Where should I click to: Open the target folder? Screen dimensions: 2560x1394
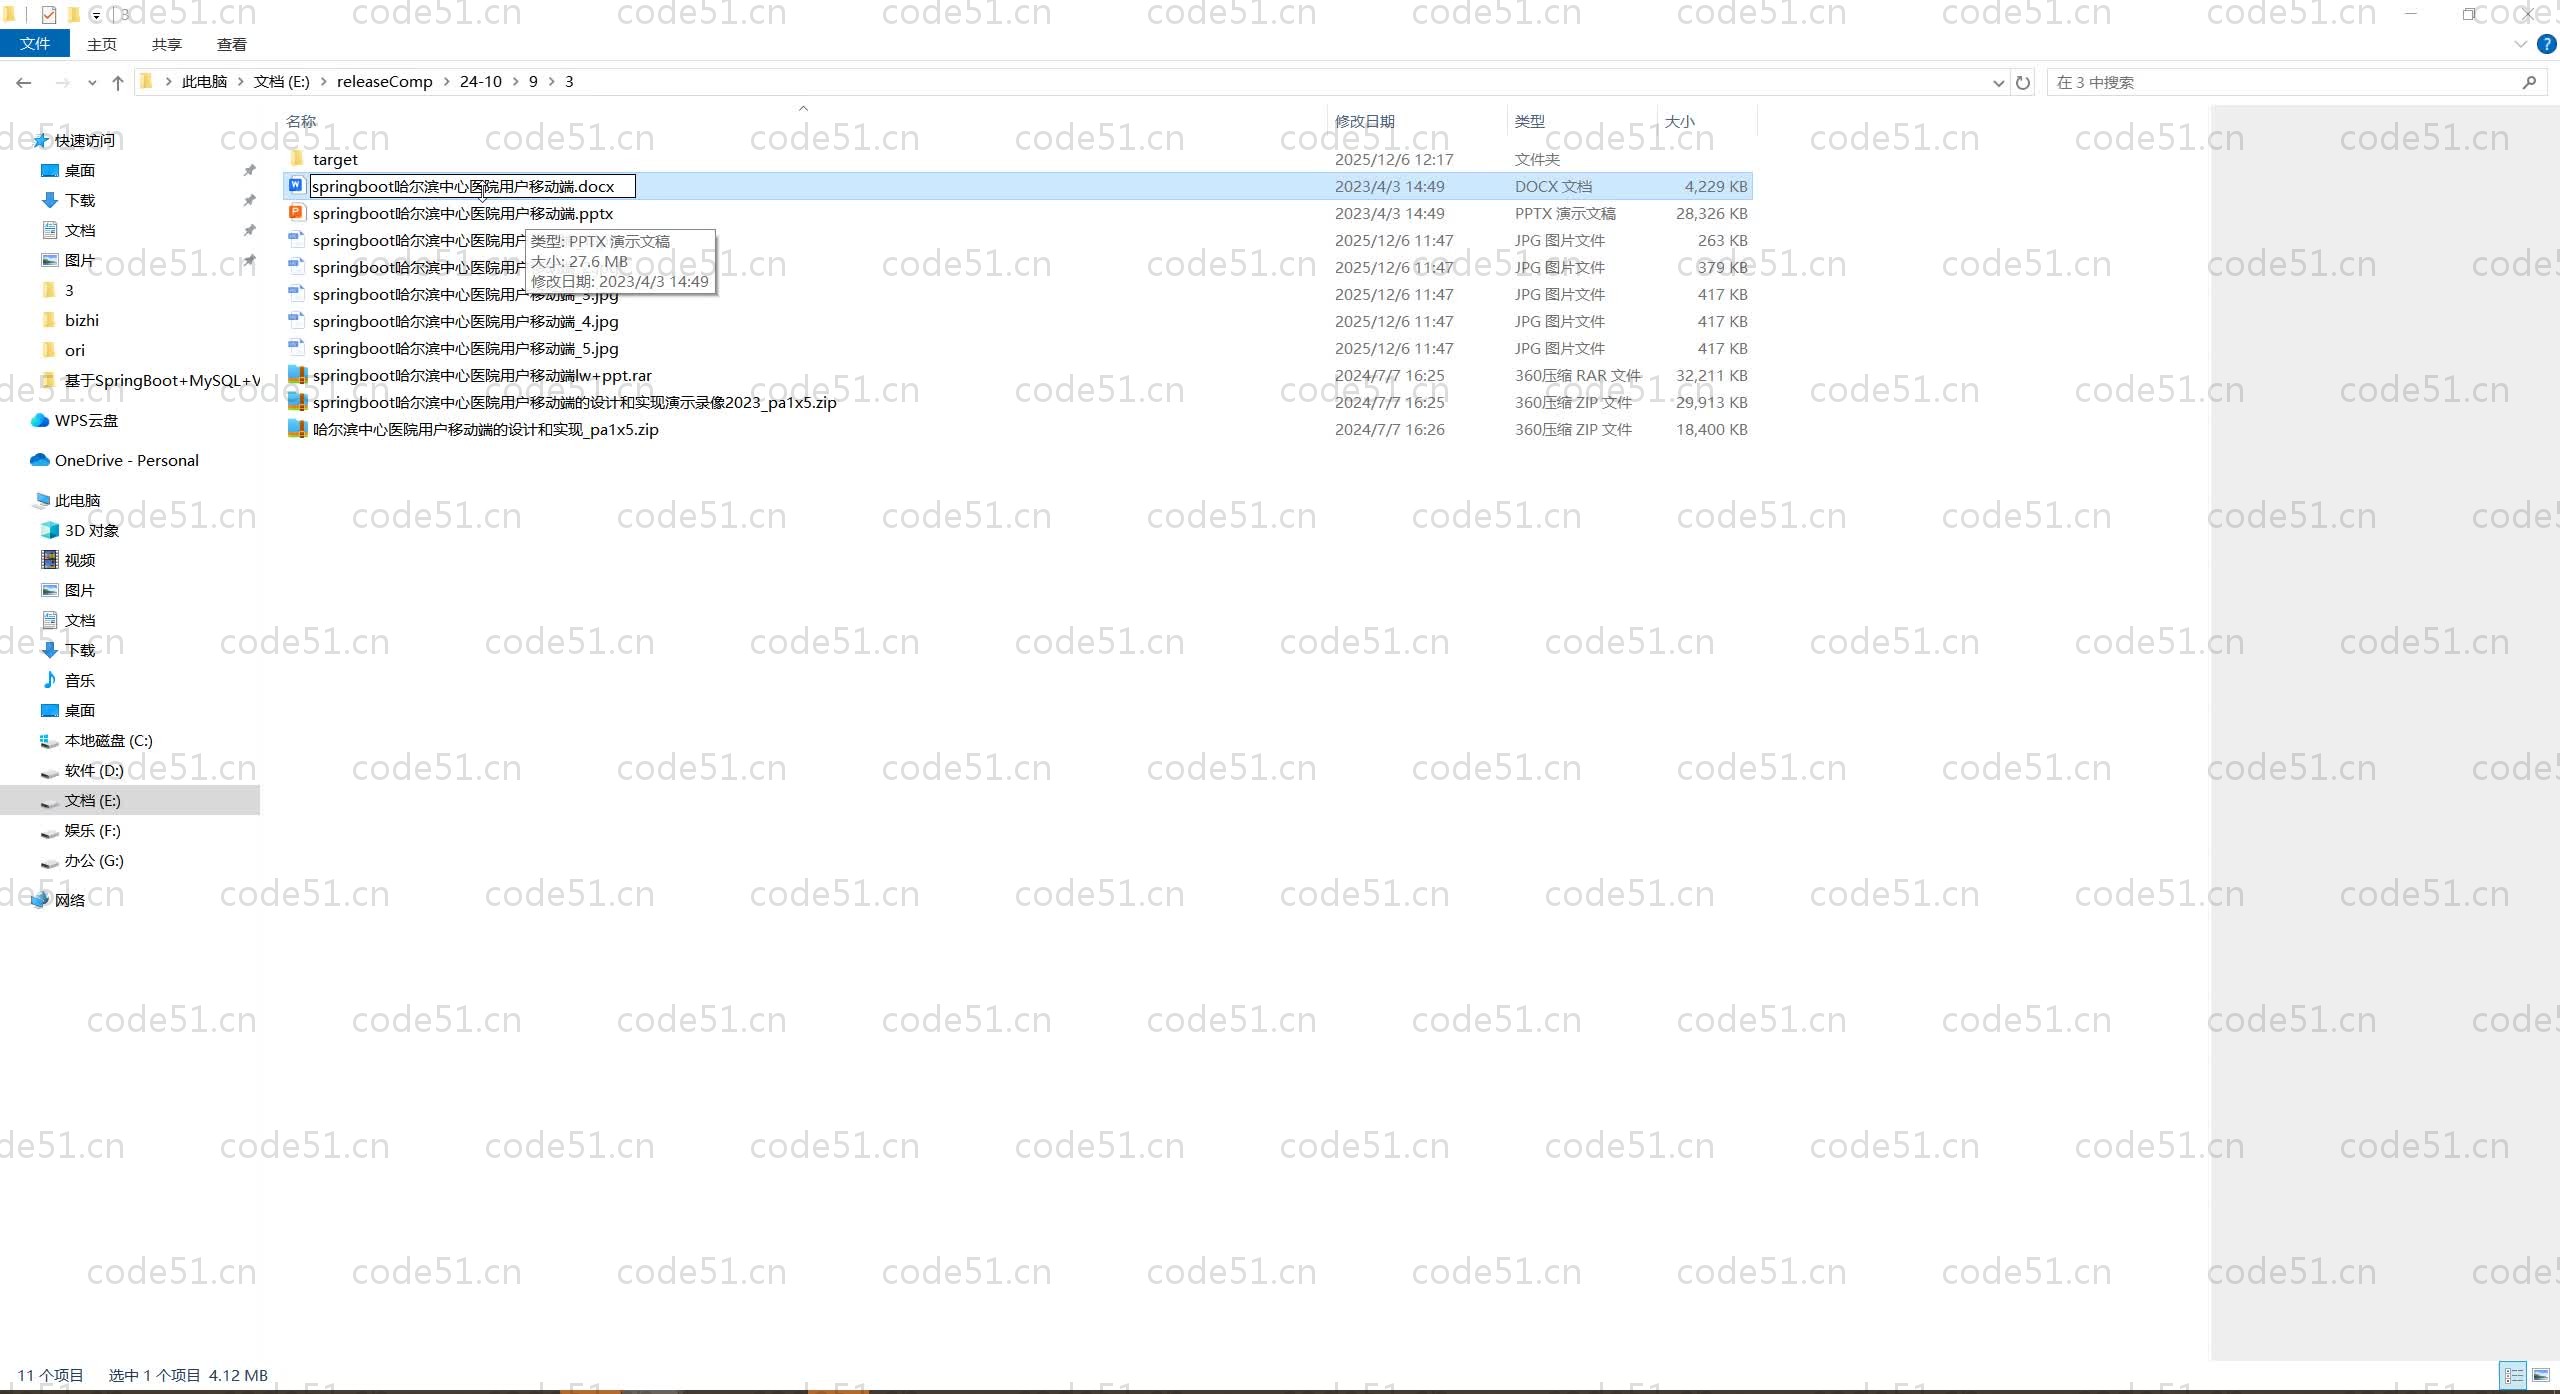[x=335, y=160]
